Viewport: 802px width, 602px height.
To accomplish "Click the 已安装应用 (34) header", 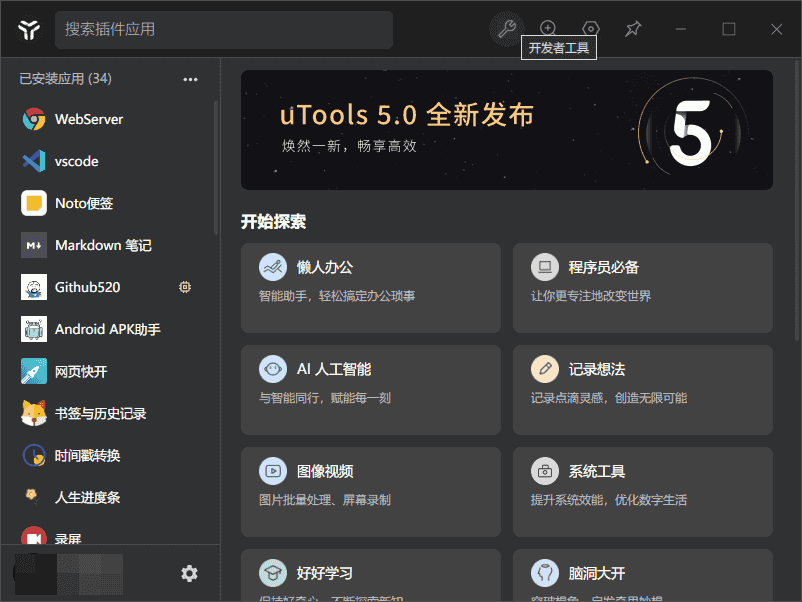I will (65, 79).
